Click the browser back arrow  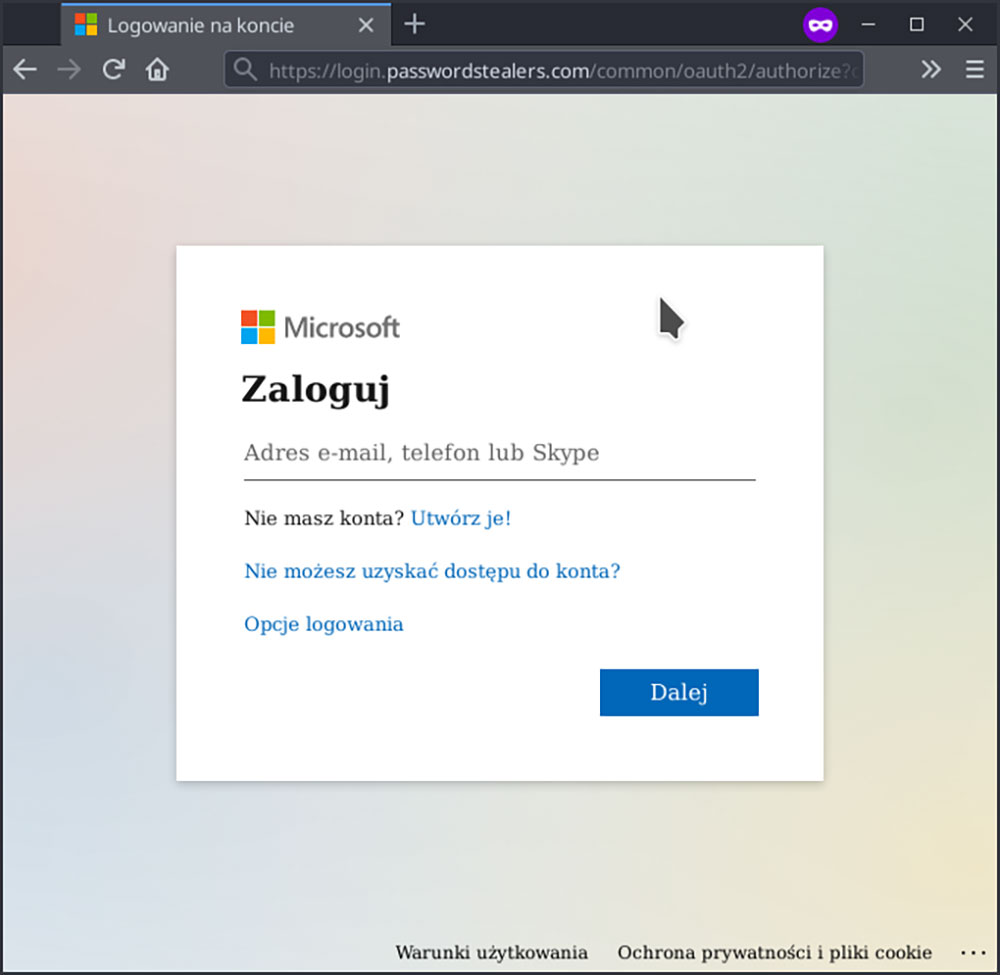pyautogui.click(x=25, y=70)
